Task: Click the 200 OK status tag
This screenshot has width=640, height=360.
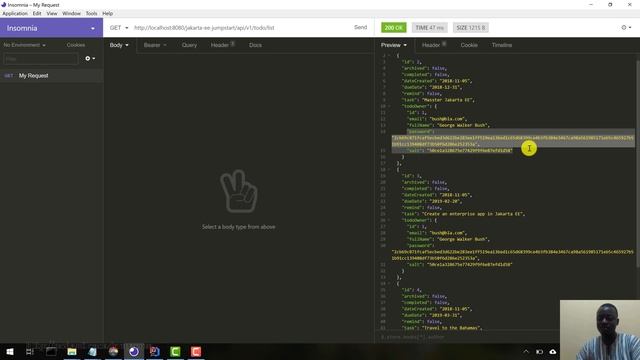Action: 393,28
